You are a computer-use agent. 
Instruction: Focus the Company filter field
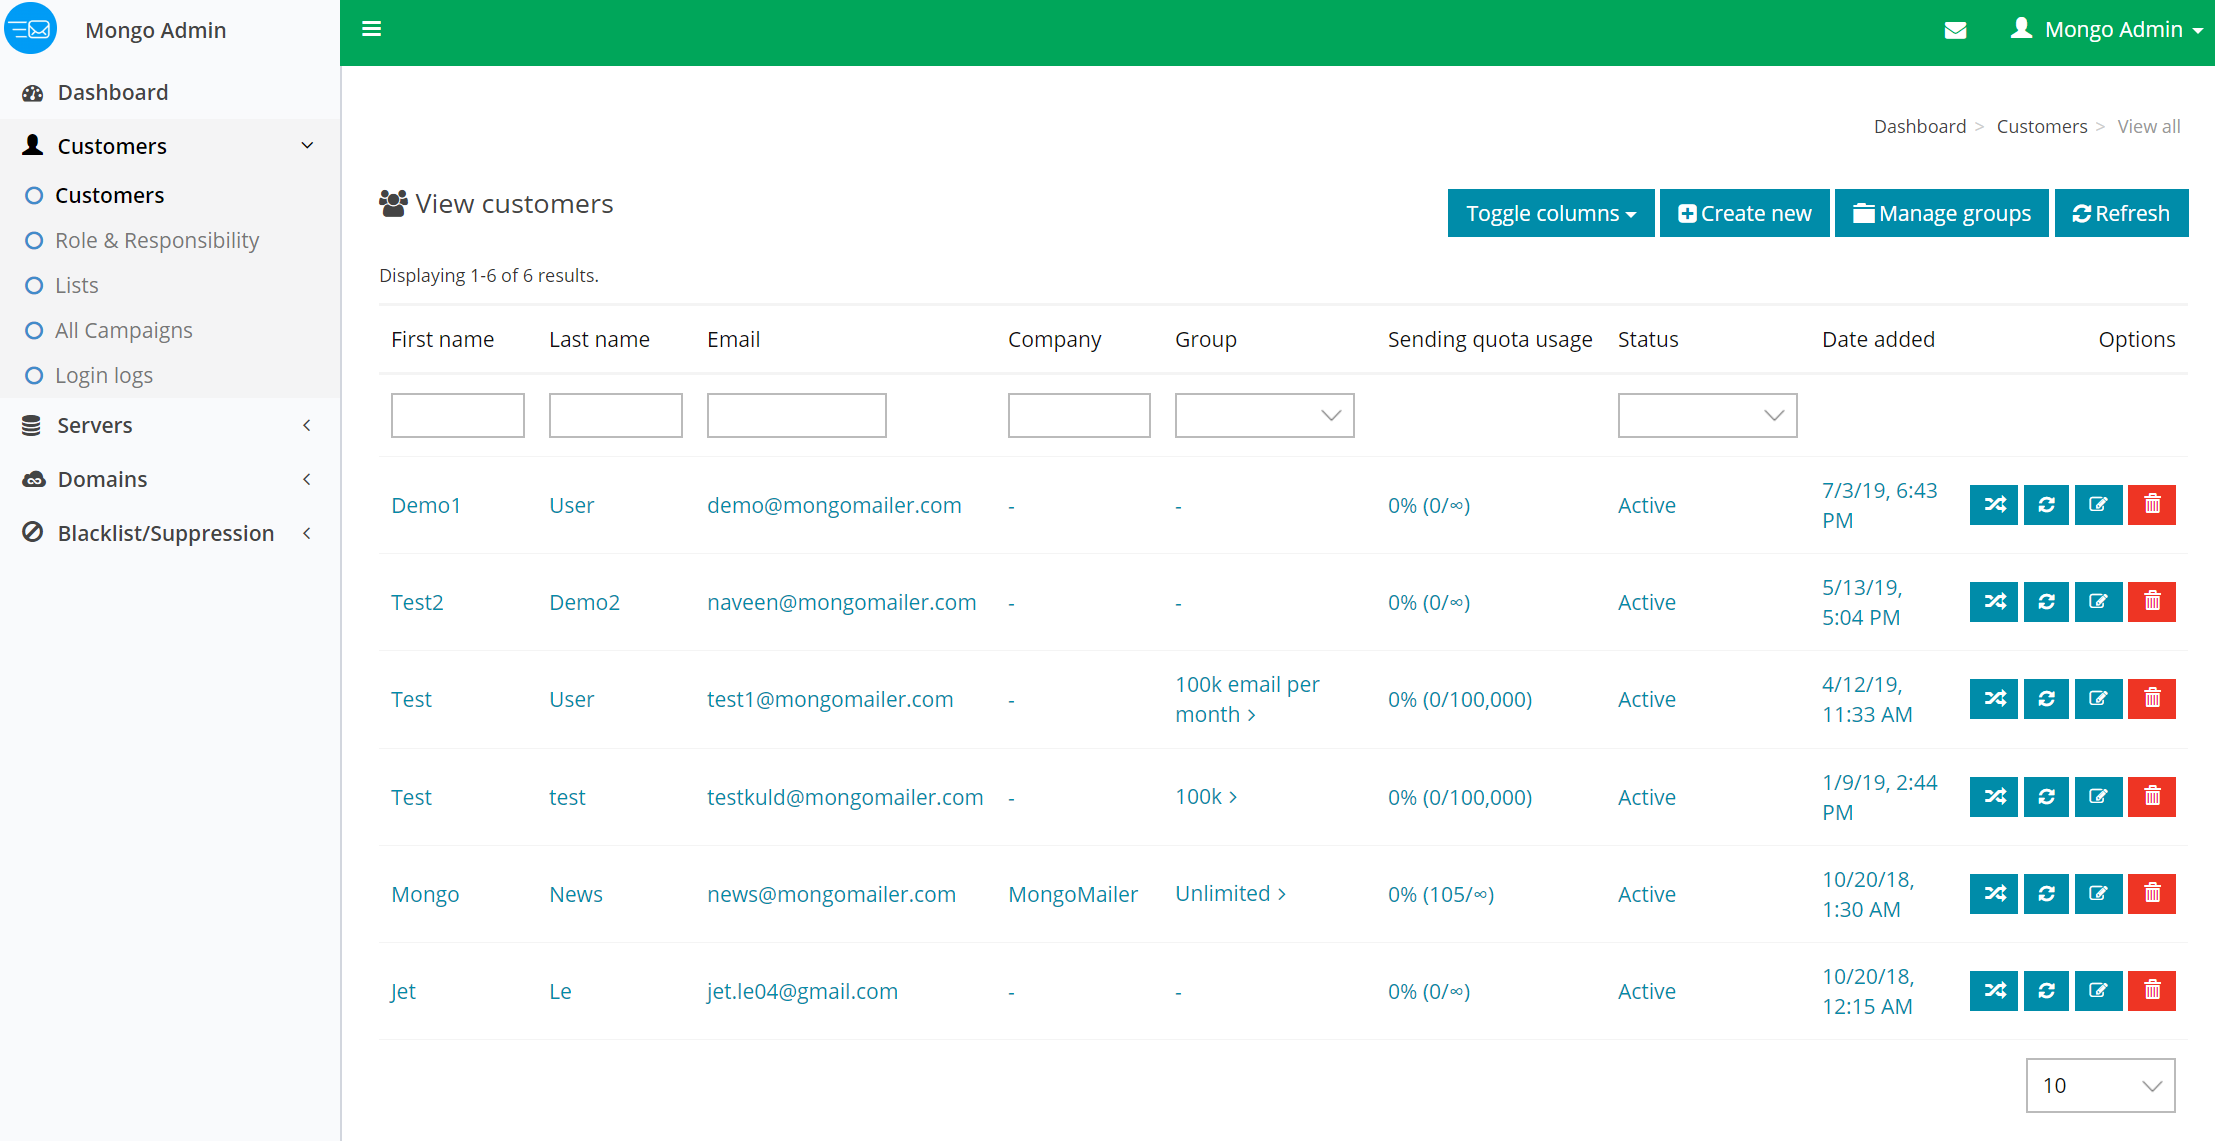1079,415
